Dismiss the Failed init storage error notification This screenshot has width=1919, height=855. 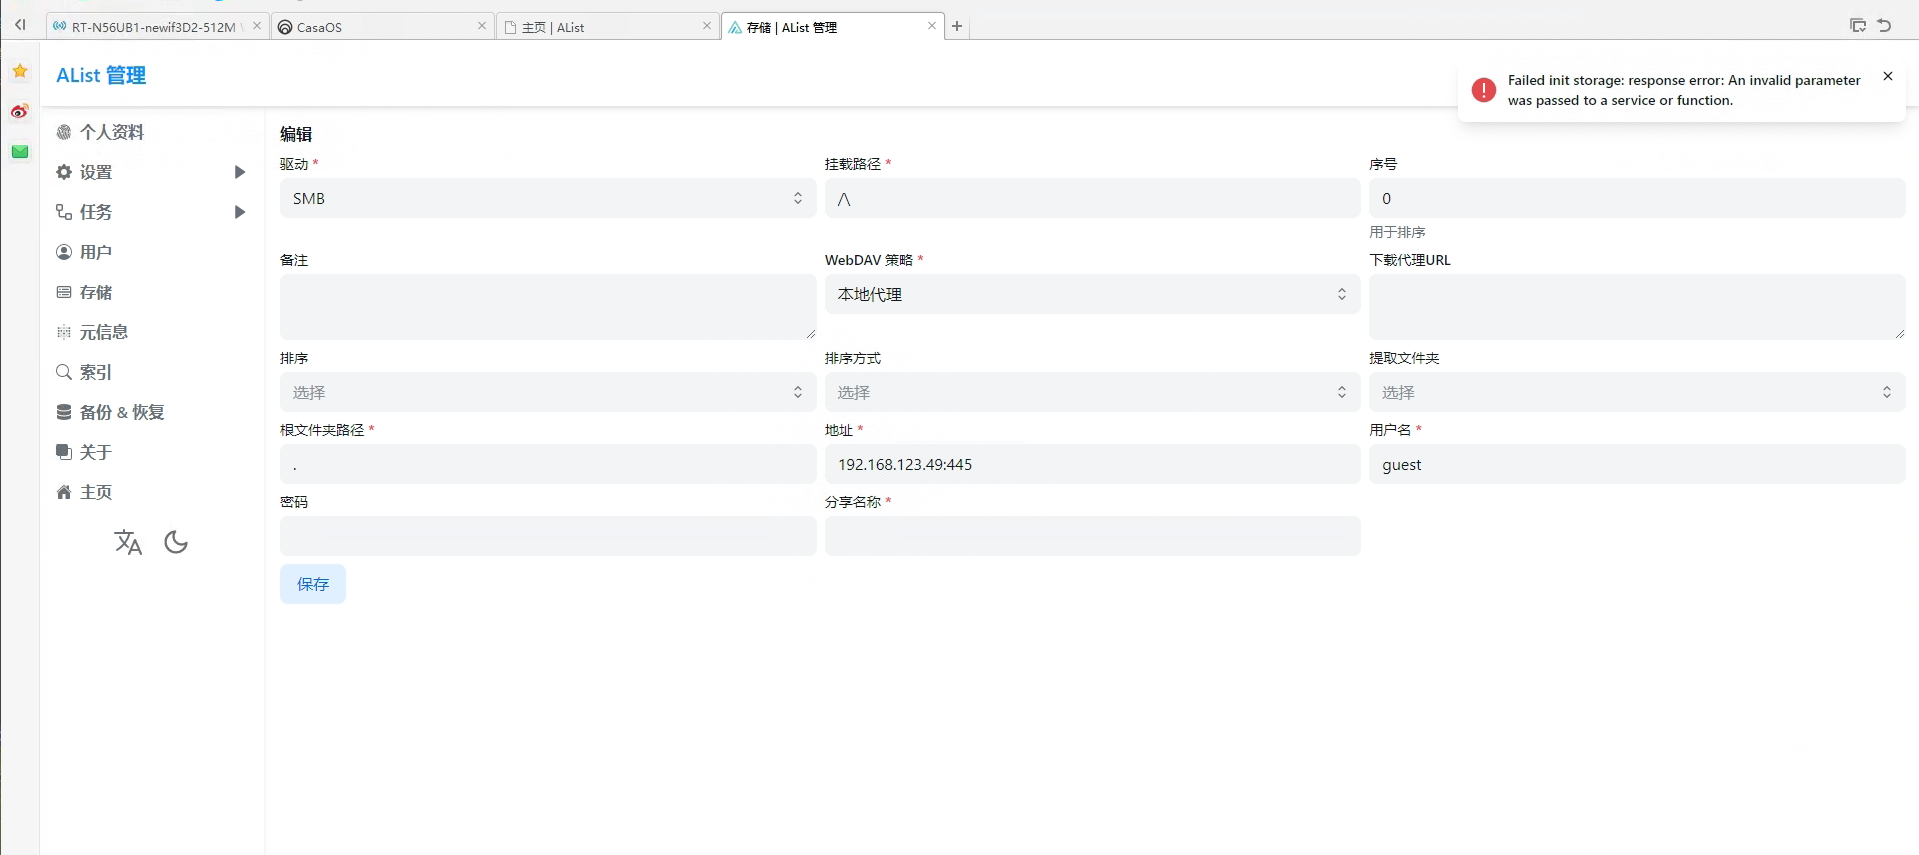coord(1888,76)
